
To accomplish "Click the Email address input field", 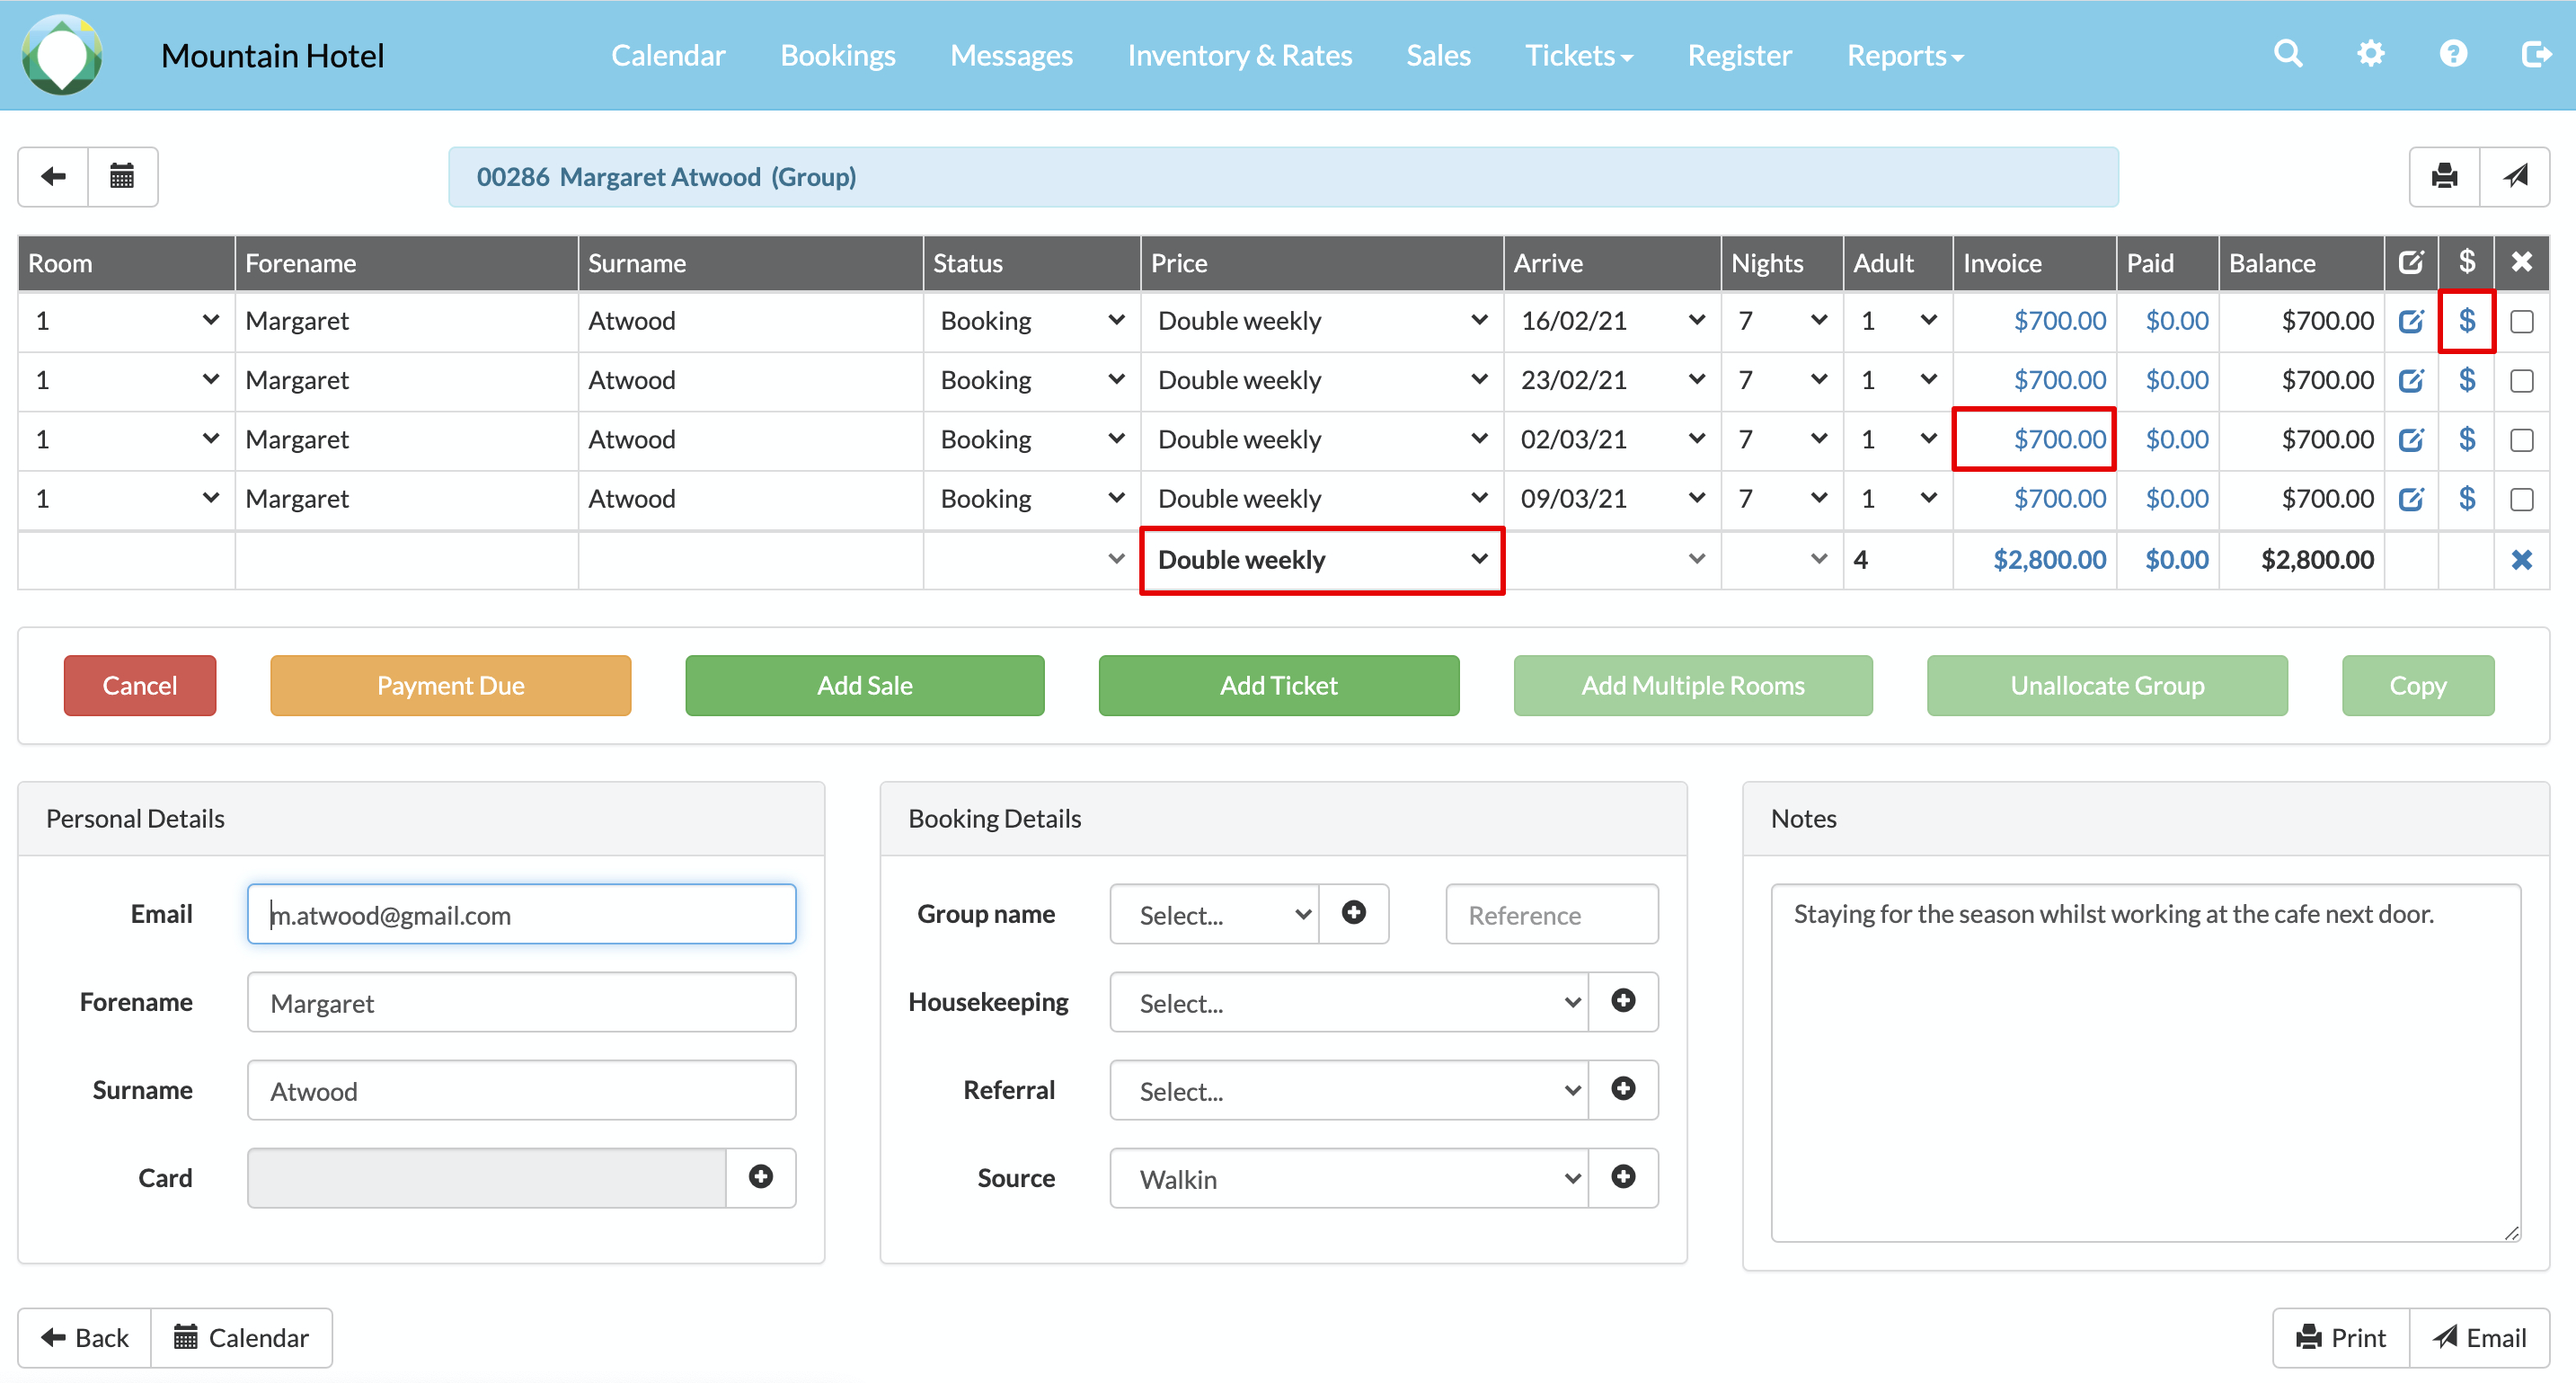I will 521,915.
